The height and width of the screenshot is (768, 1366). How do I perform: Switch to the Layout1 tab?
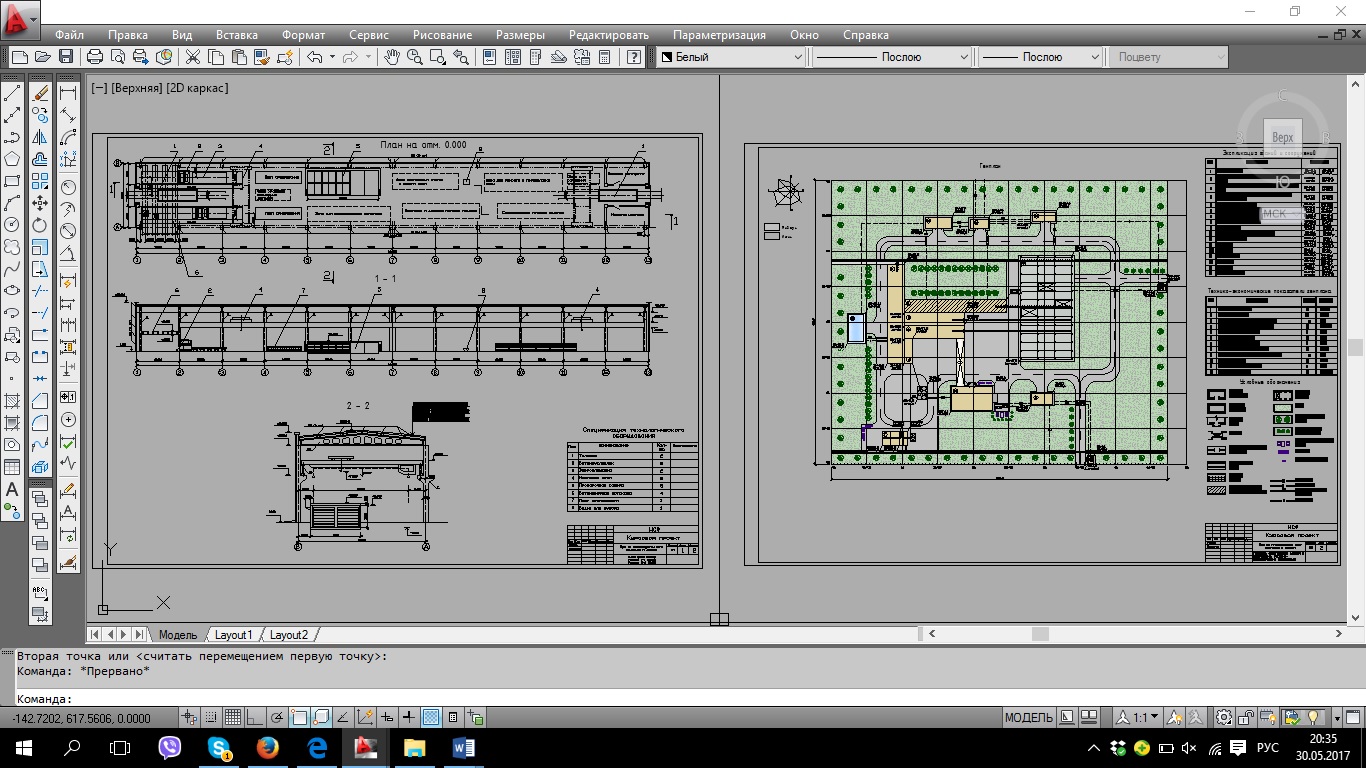(x=234, y=635)
